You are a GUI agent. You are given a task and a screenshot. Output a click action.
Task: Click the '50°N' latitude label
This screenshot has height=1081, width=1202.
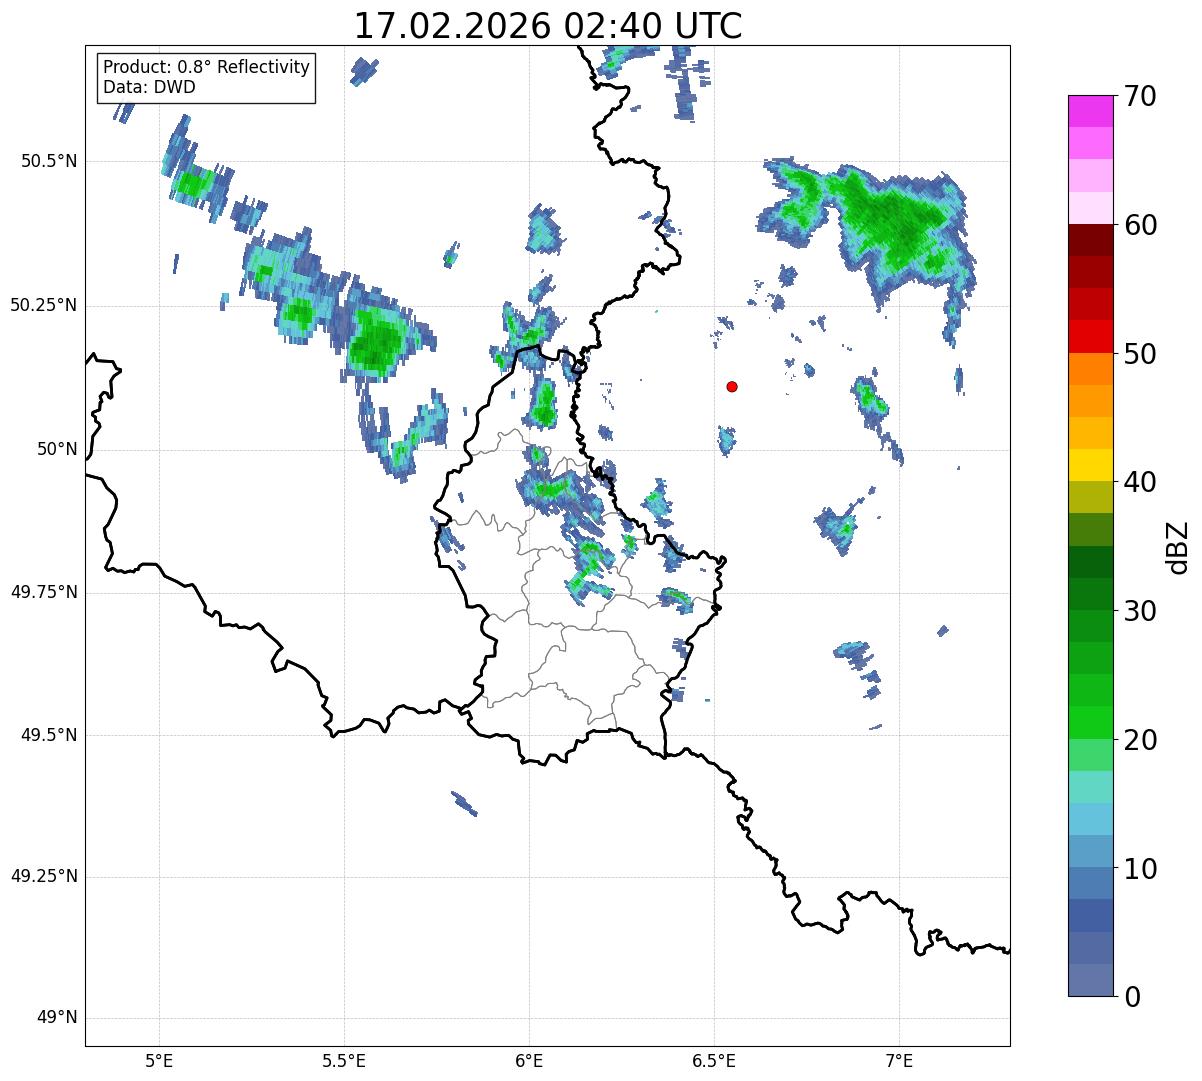pos(57,449)
